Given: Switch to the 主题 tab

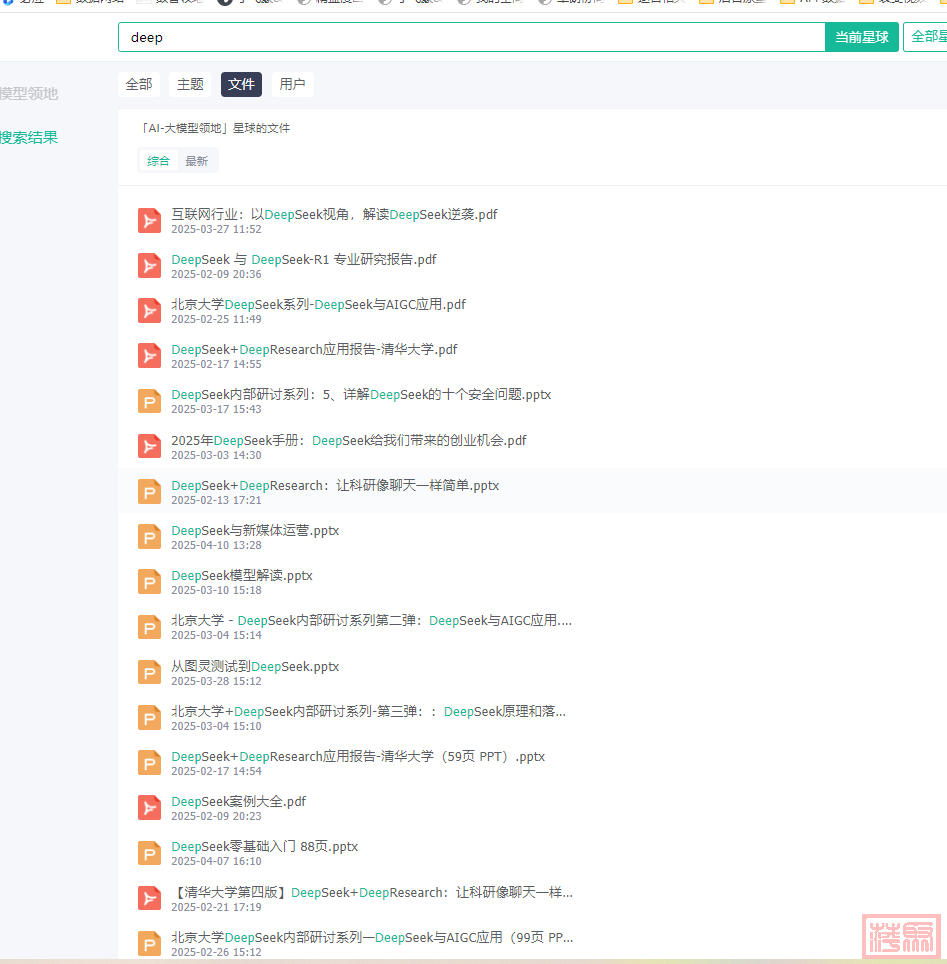Looking at the screenshot, I should (x=190, y=85).
